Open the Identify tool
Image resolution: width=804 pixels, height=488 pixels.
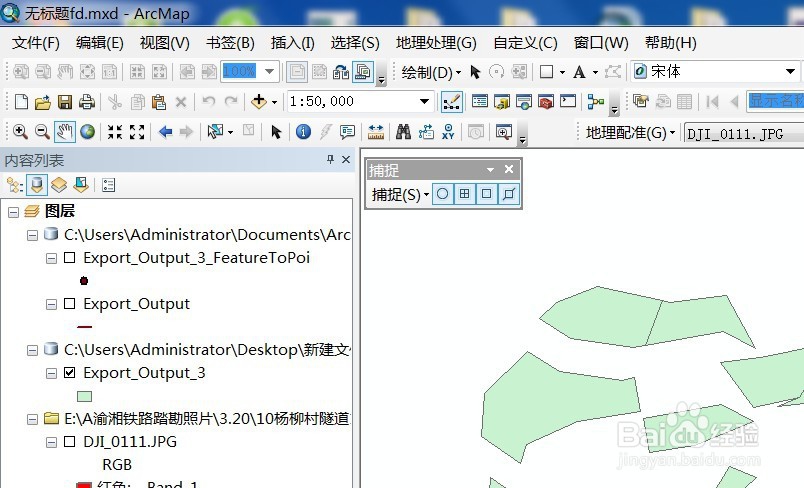tap(303, 132)
